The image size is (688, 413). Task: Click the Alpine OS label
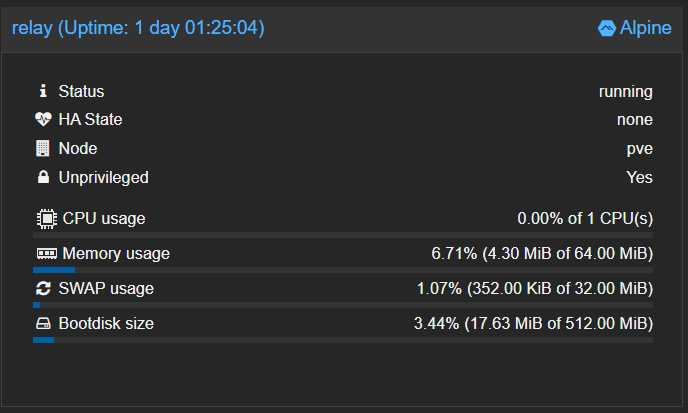645,28
